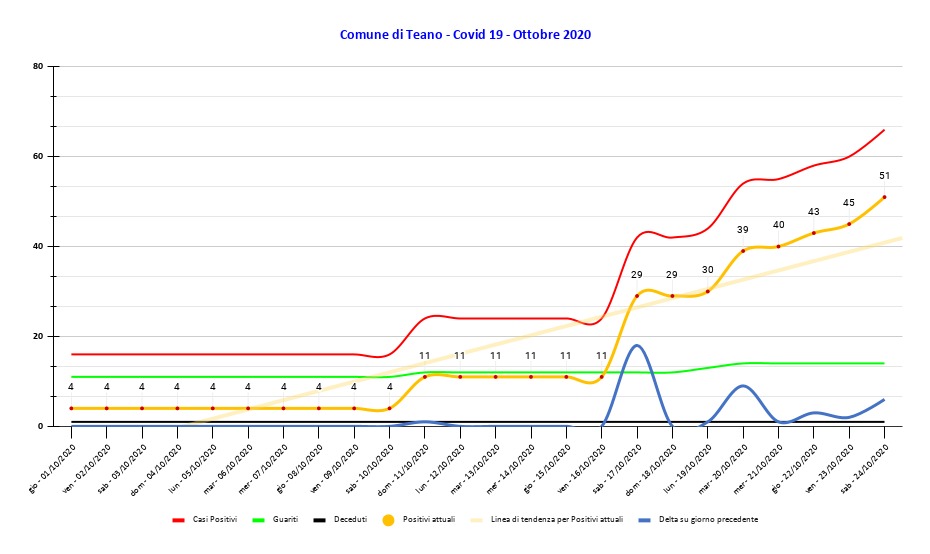930x554 pixels.
Task: Click the x-axis date lun - 19/10/2020
Action: tap(689, 469)
